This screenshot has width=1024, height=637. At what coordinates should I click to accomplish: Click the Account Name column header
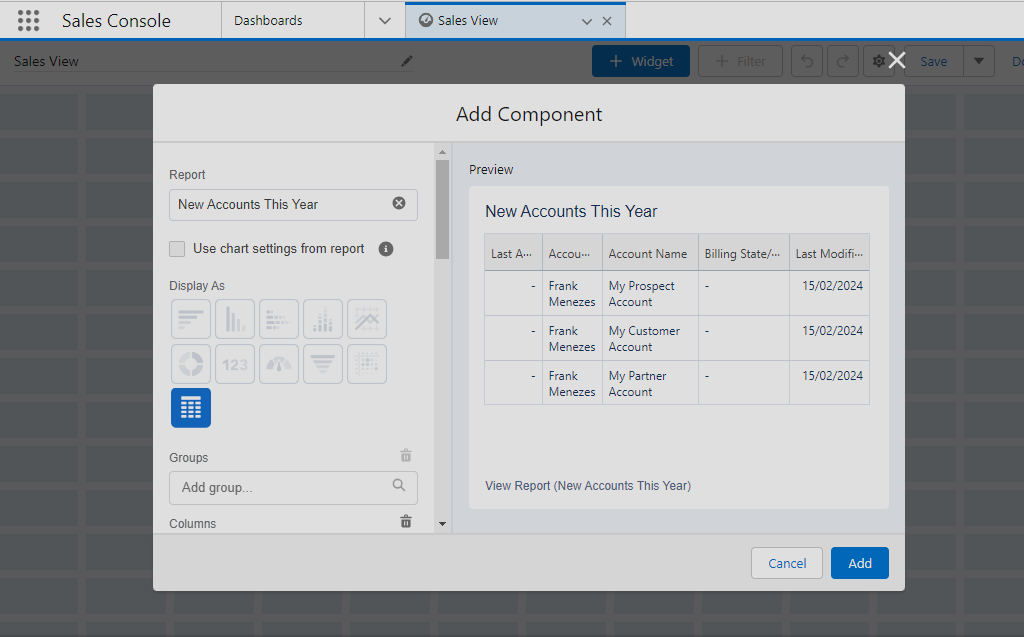[650, 253]
